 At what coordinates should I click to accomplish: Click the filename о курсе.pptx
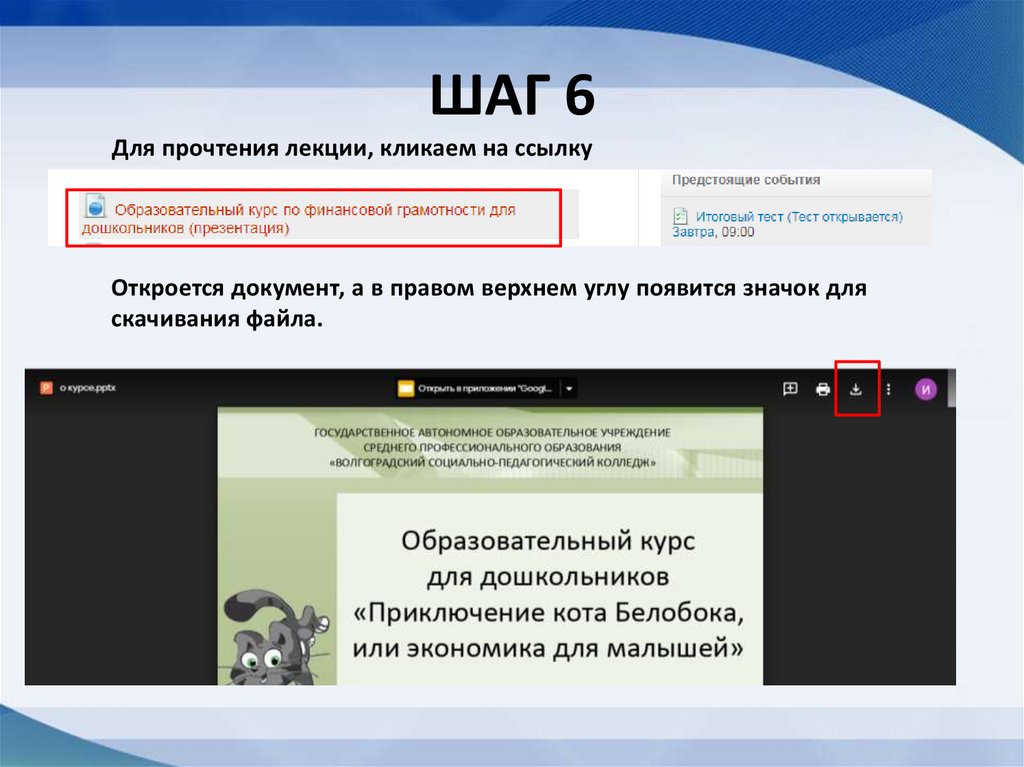(x=87, y=387)
